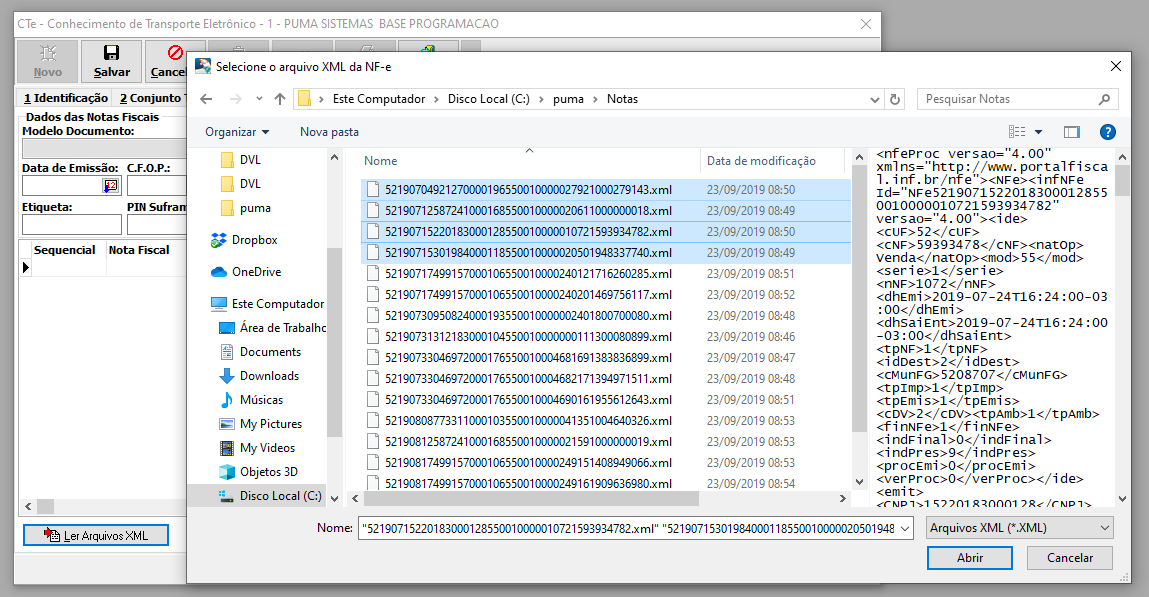This screenshot has height=597, width=1149.
Task: Click the back navigation arrow
Action: (206, 99)
